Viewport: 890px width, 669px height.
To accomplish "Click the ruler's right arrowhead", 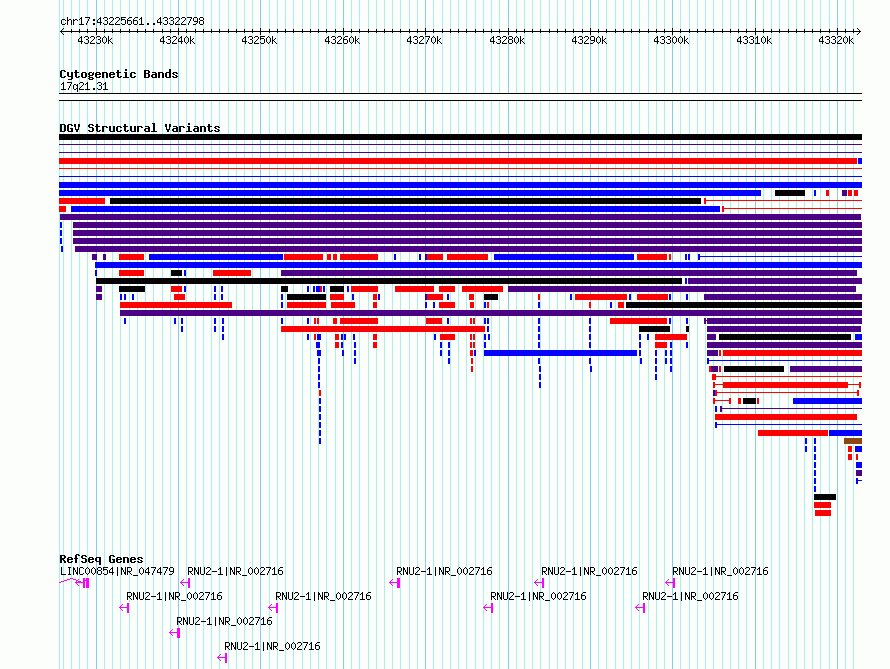I will click(859, 31).
